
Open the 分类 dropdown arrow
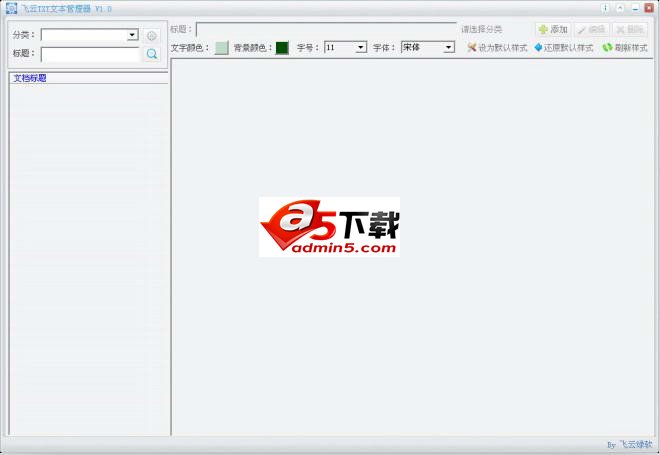133,35
